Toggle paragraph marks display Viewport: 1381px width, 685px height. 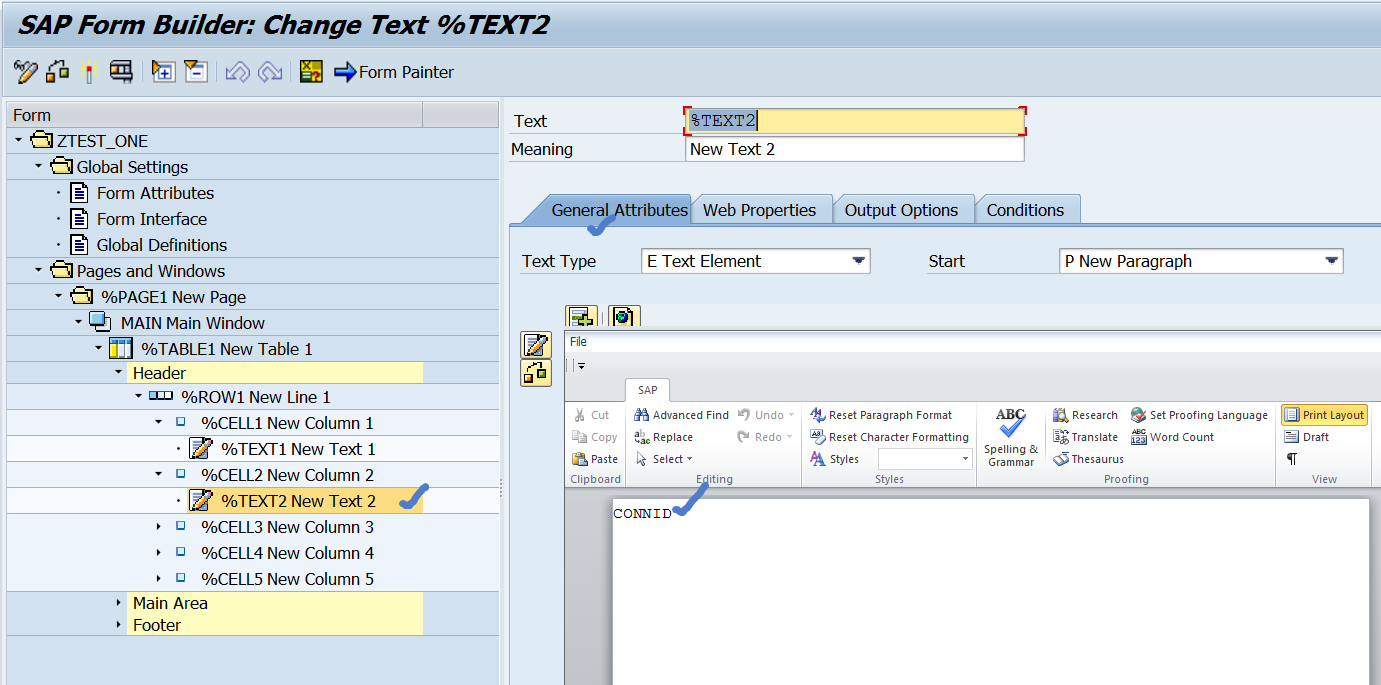point(1292,459)
